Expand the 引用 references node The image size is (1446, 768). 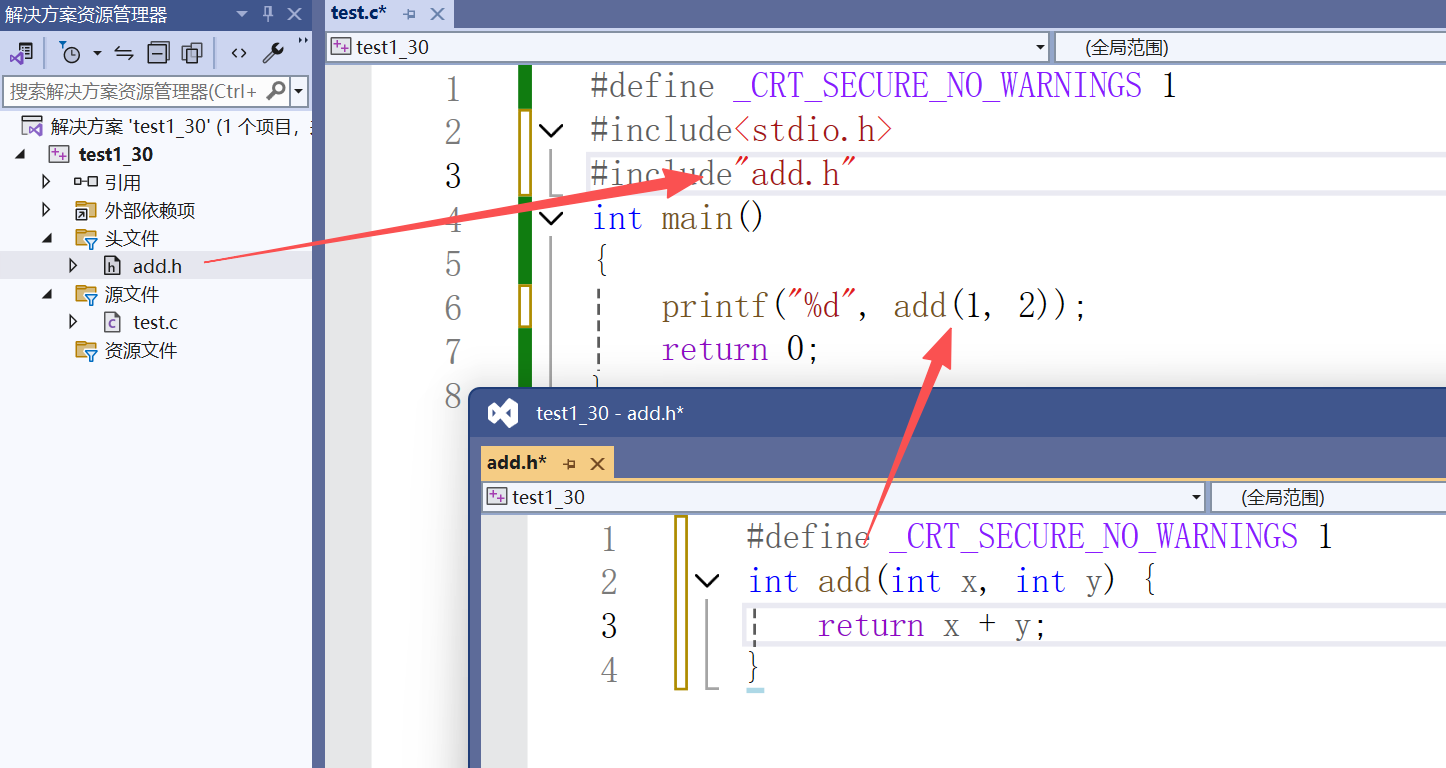[46, 182]
